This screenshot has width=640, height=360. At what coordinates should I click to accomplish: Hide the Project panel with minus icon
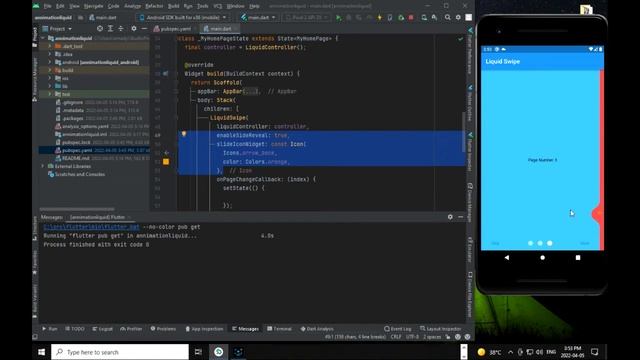(x=144, y=29)
